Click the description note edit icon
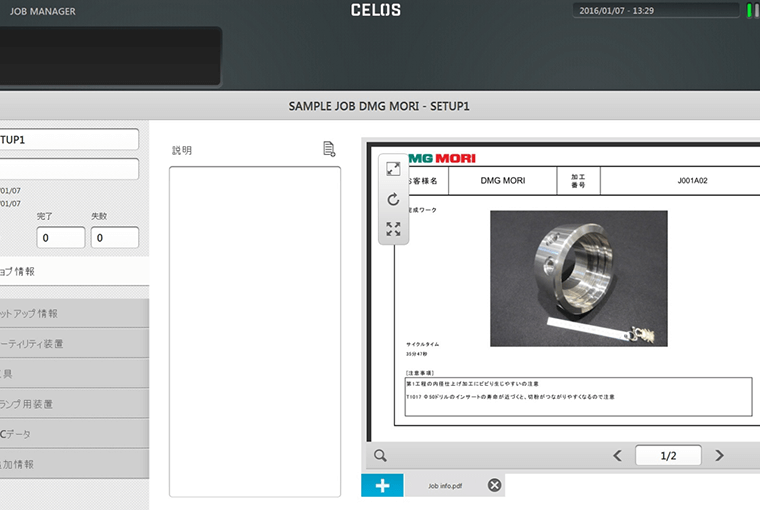 329,149
